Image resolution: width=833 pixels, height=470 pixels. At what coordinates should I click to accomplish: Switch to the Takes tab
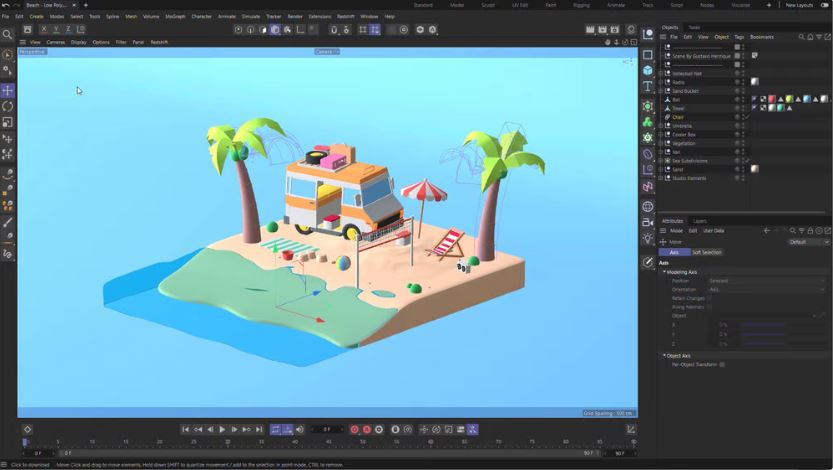[x=694, y=27]
